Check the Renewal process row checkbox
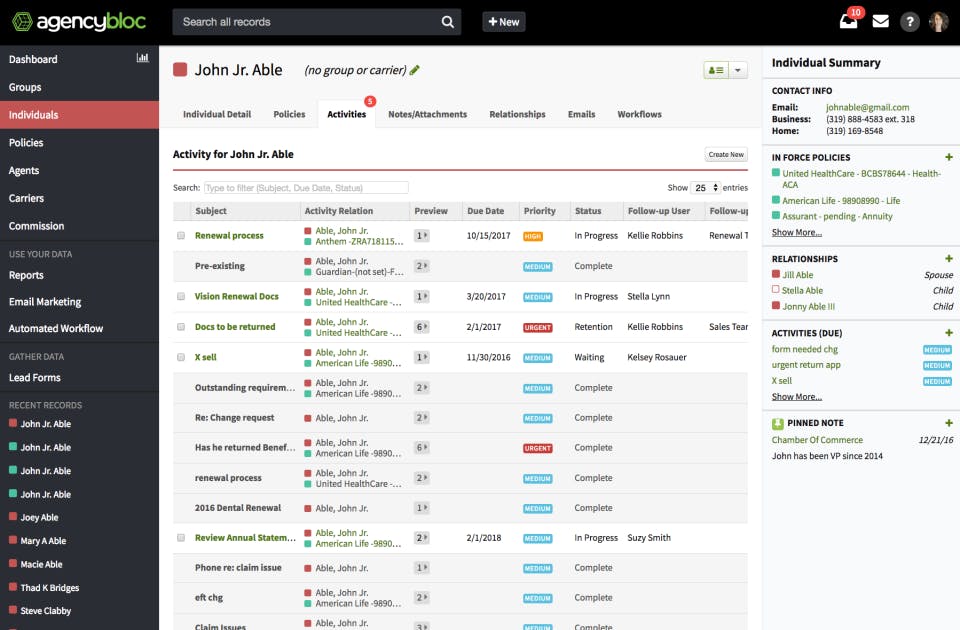The width and height of the screenshot is (960, 630). point(181,236)
